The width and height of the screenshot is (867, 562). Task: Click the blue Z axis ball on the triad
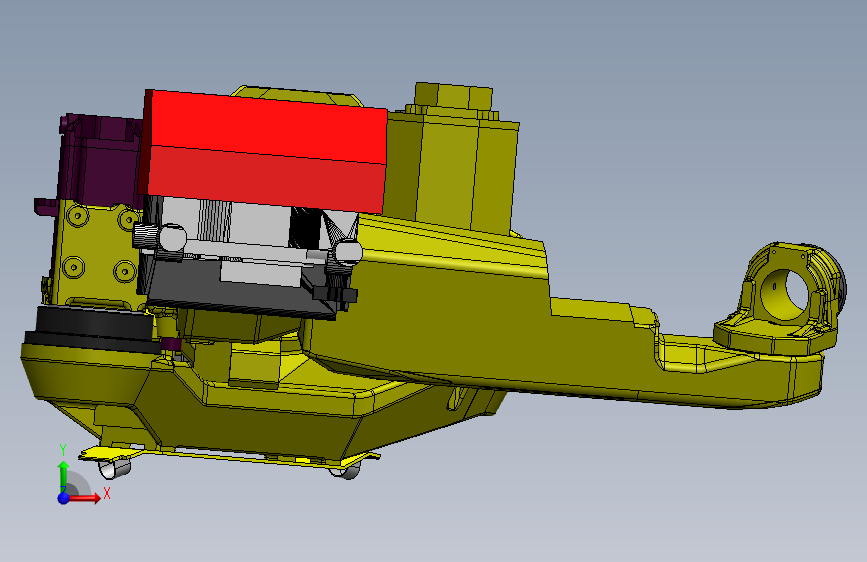coord(64,498)
